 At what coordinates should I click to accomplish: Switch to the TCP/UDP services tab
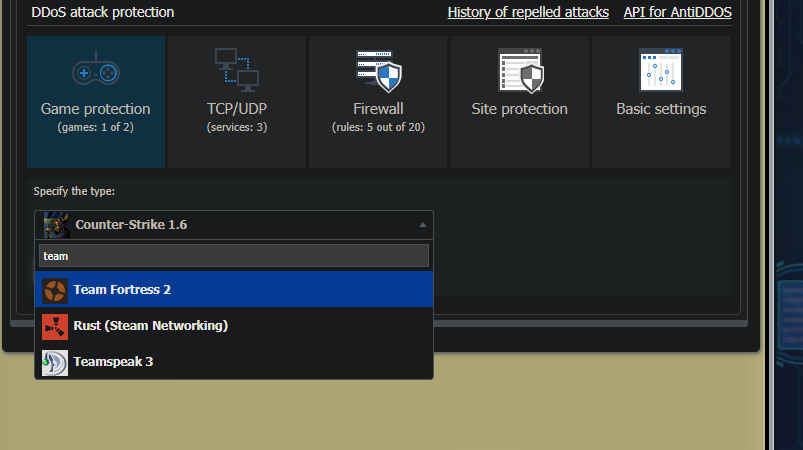coord(237,102)
